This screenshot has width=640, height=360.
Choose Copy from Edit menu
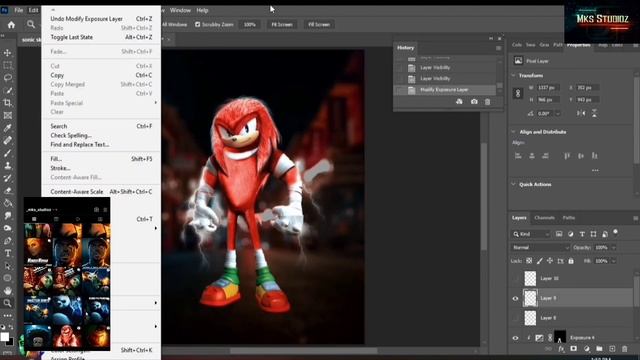(101, 75)
